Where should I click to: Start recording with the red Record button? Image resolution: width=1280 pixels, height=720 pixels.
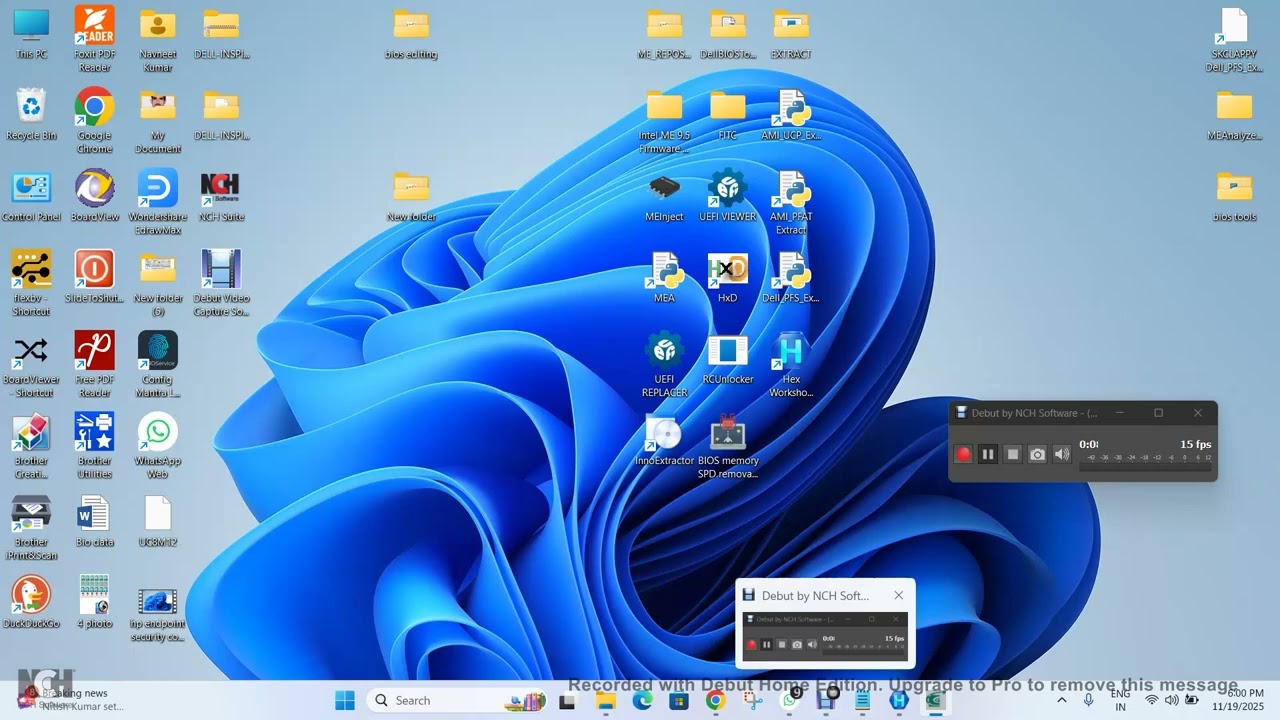pos(963,454)
